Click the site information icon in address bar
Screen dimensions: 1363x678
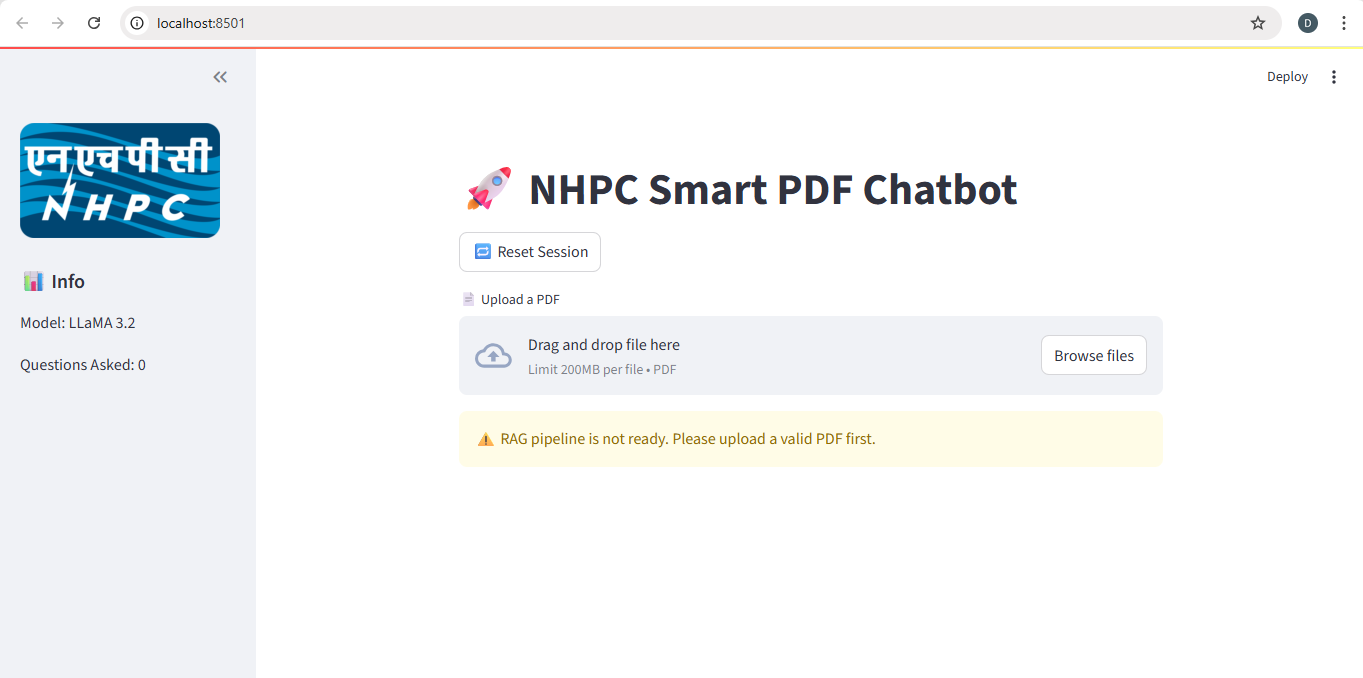coord(138,23)
